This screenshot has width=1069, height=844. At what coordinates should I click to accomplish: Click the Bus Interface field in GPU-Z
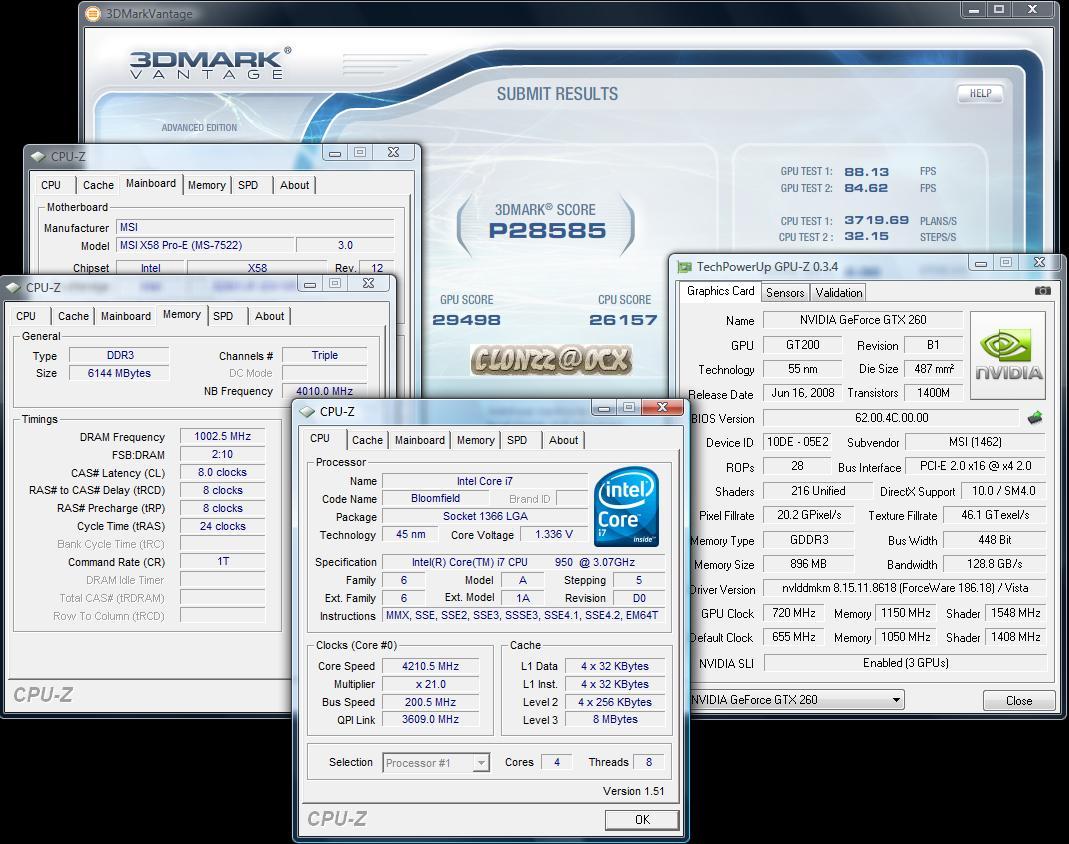(x=976, y=466)
